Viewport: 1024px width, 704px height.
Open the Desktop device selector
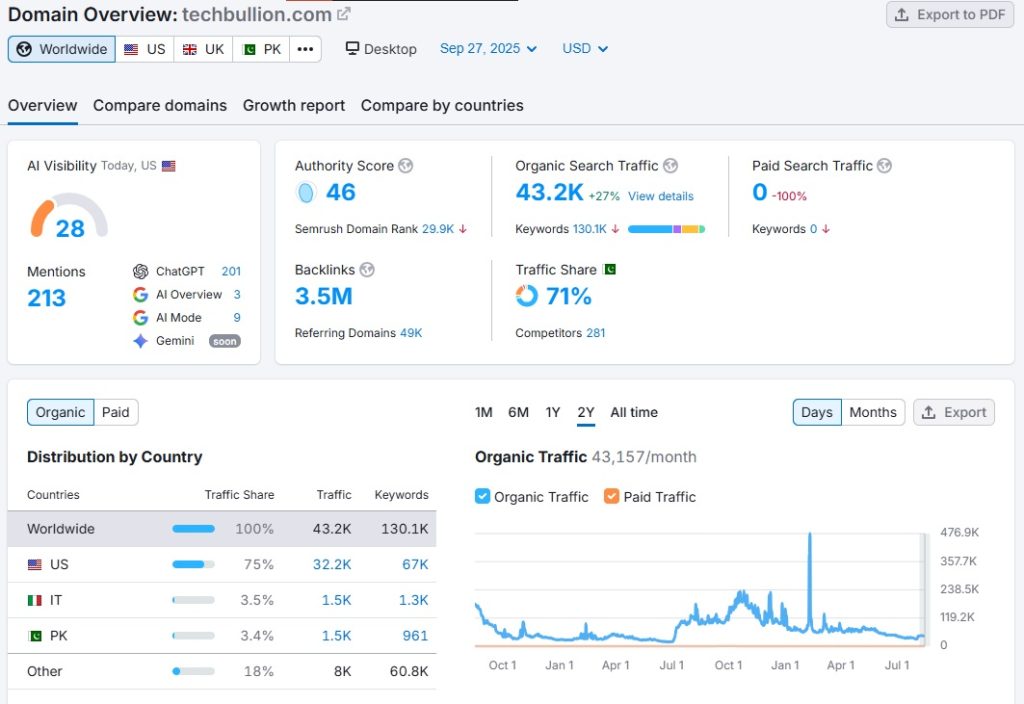pos(381,48)
